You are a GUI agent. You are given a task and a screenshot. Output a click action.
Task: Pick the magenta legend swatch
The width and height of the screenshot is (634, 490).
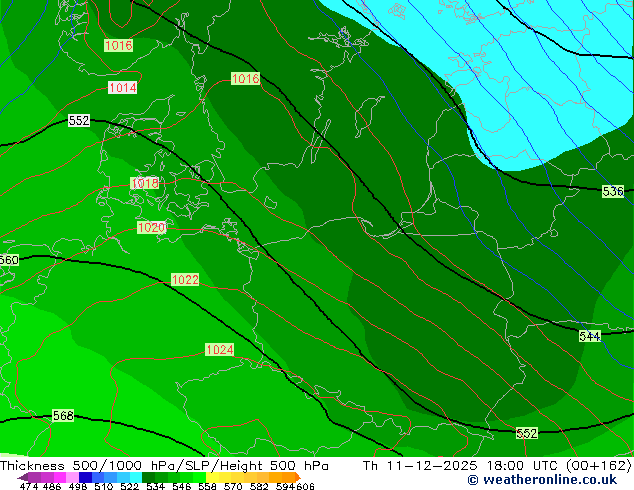(x=60, y=477)
